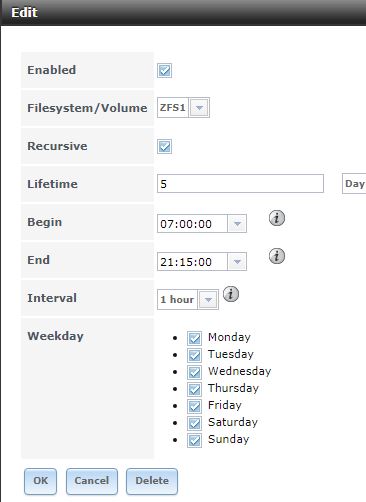Click the Cancel button
This screenshot has height=502, width=366.
coord(92,481)
